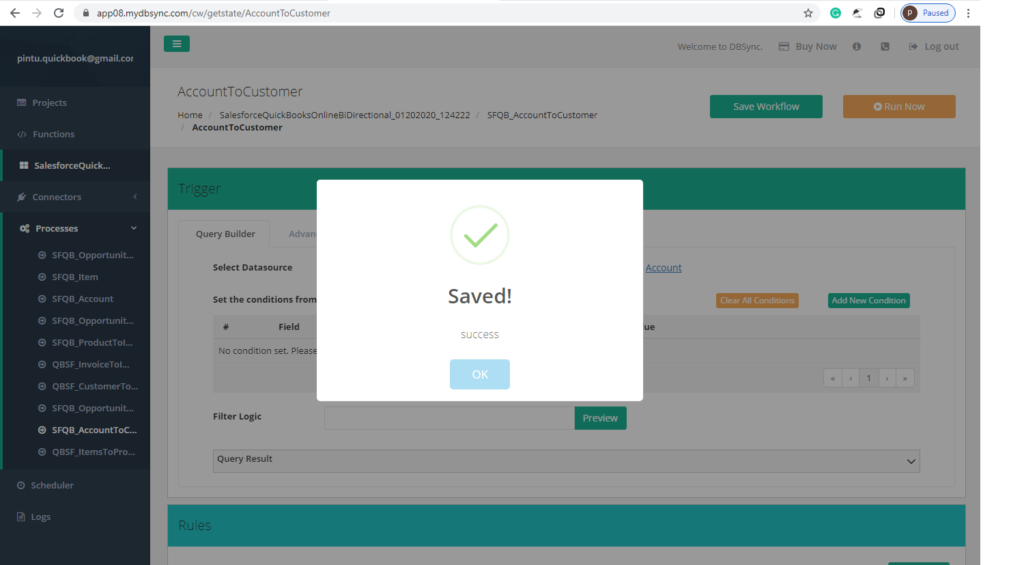Click the Connectors plug icon
This screenshot has width=1024, height=565.
click(x=22, y=197)
